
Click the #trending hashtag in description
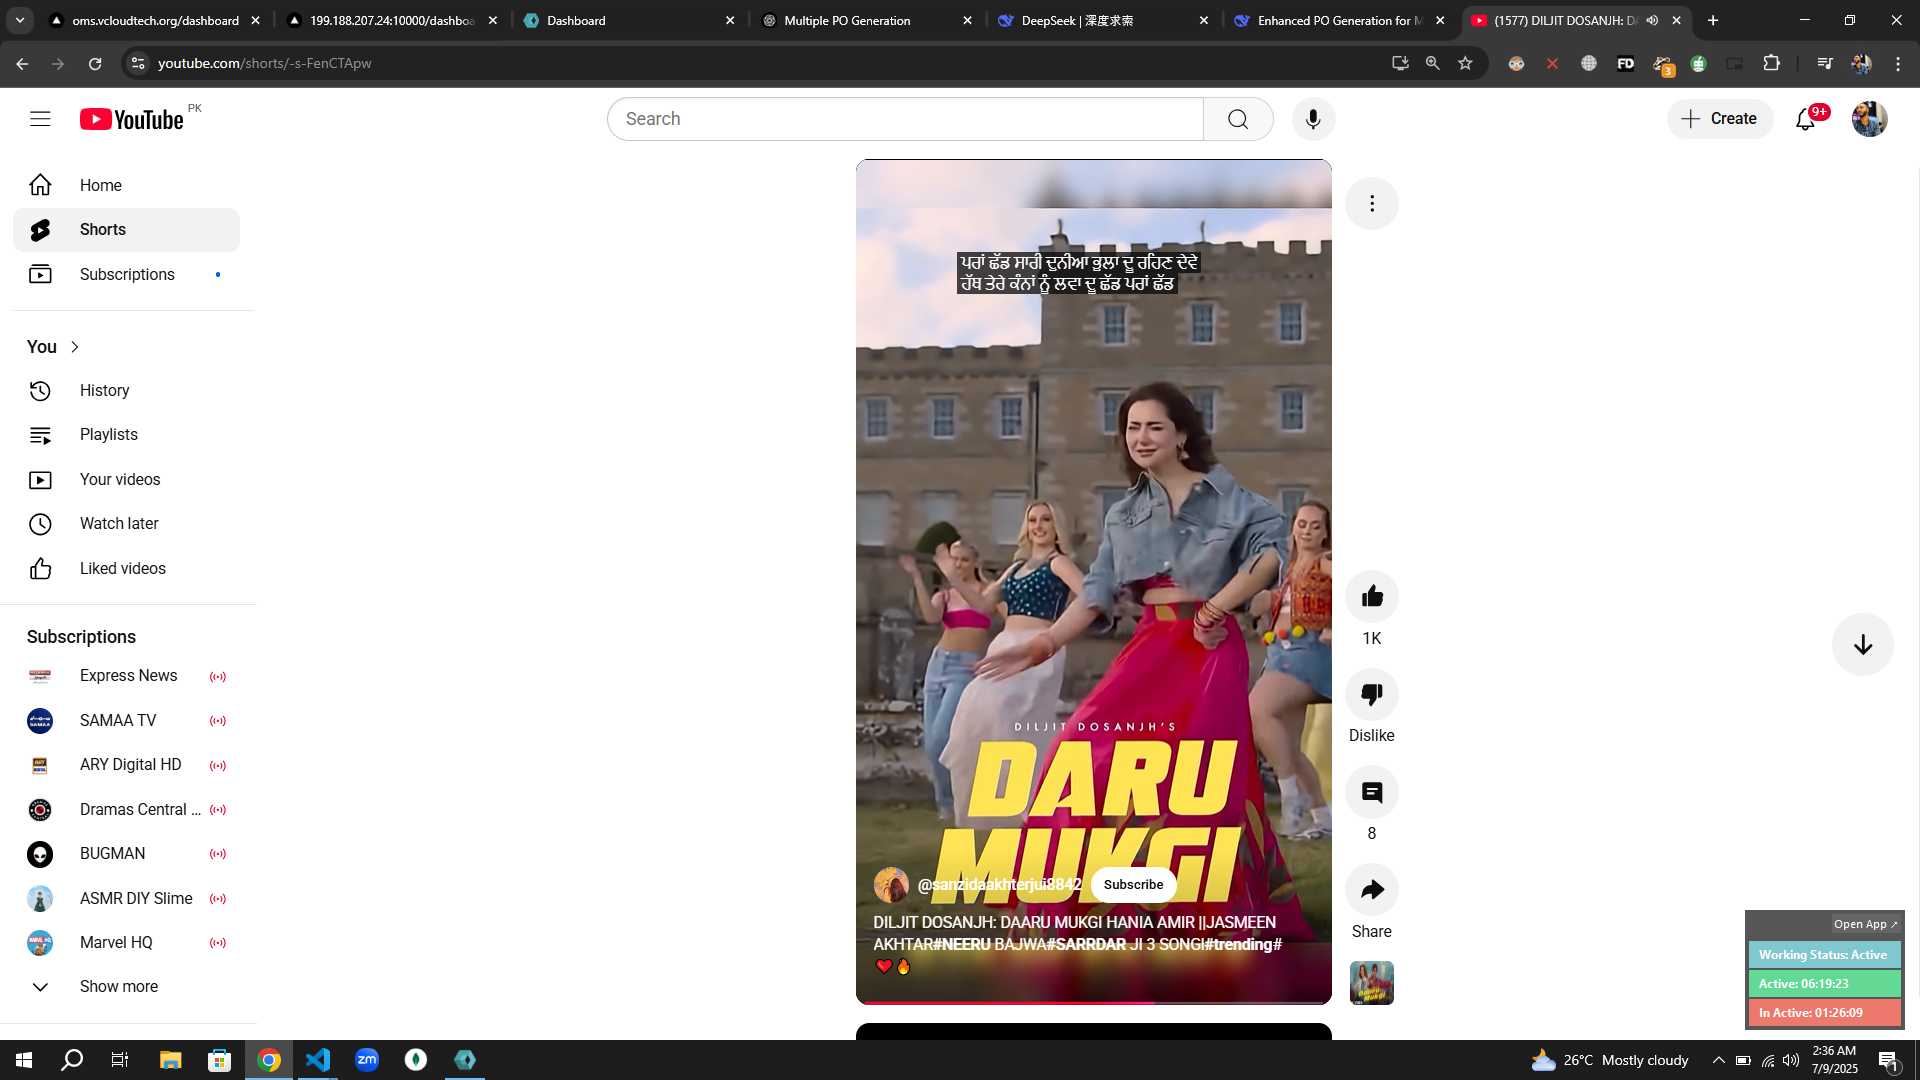point(1239,945)
